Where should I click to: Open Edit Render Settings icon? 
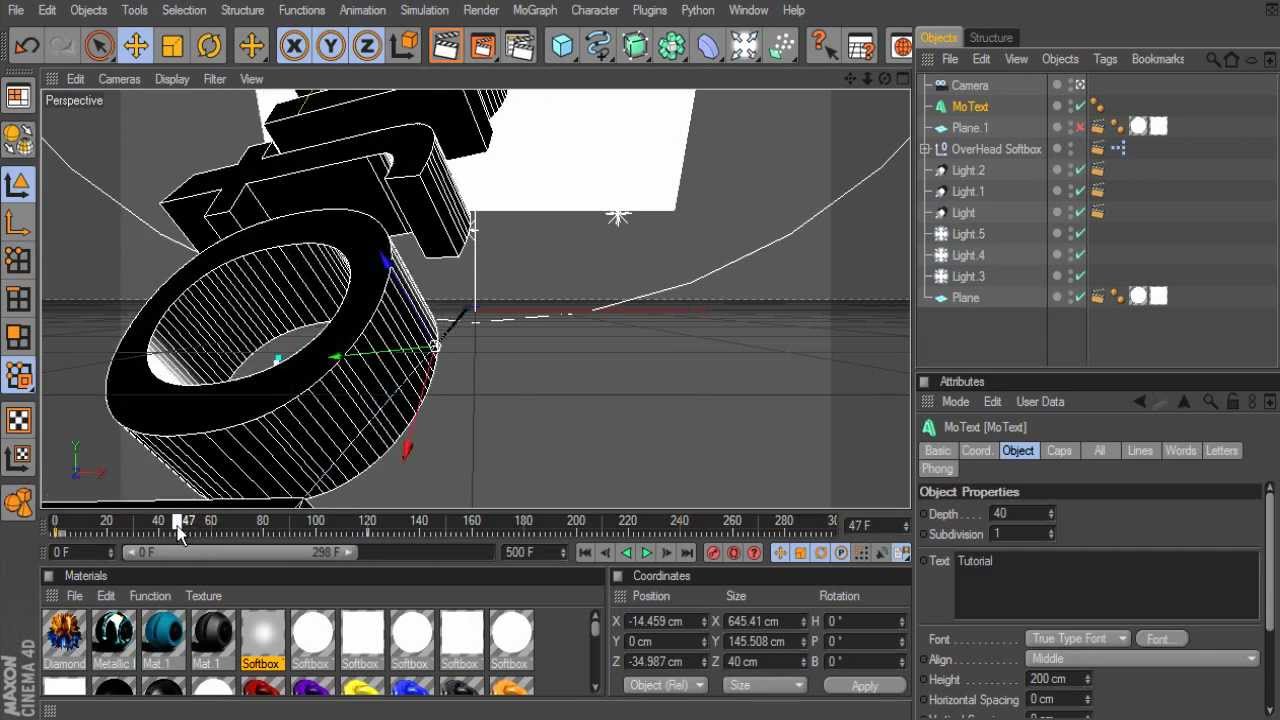tap(520, 46)
